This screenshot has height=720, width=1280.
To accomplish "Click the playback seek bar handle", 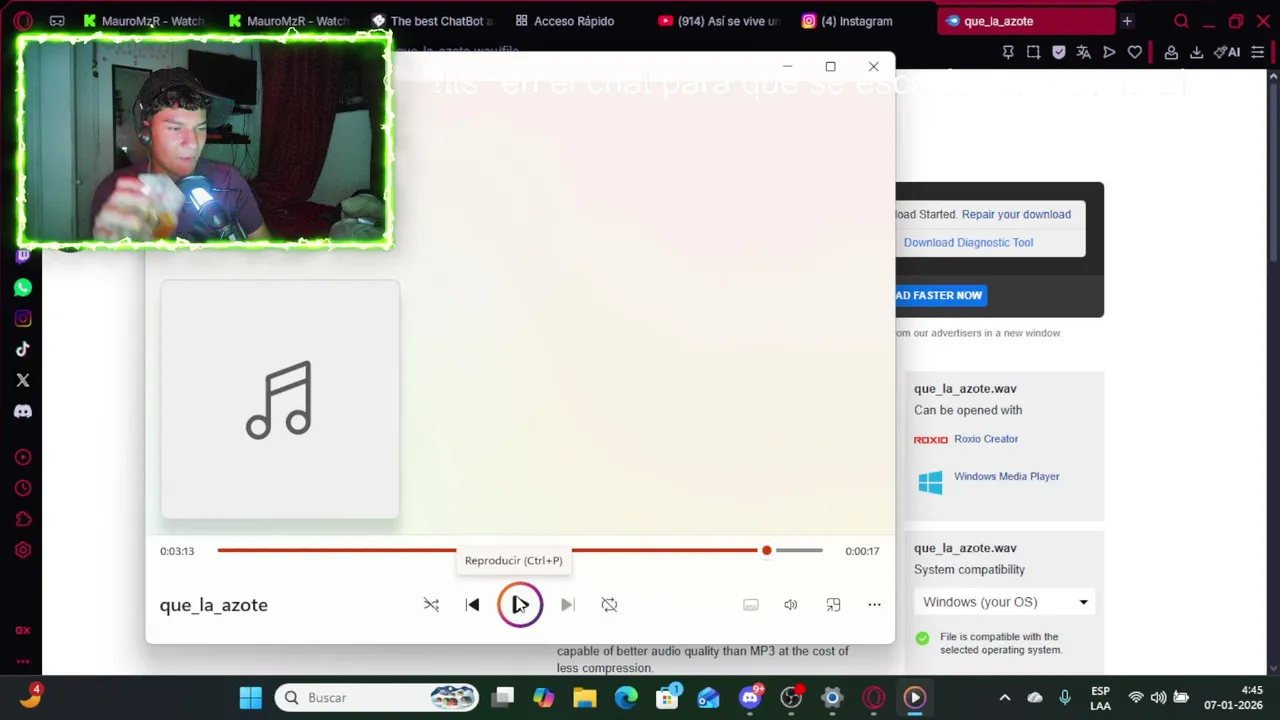I will click(767, 550).
